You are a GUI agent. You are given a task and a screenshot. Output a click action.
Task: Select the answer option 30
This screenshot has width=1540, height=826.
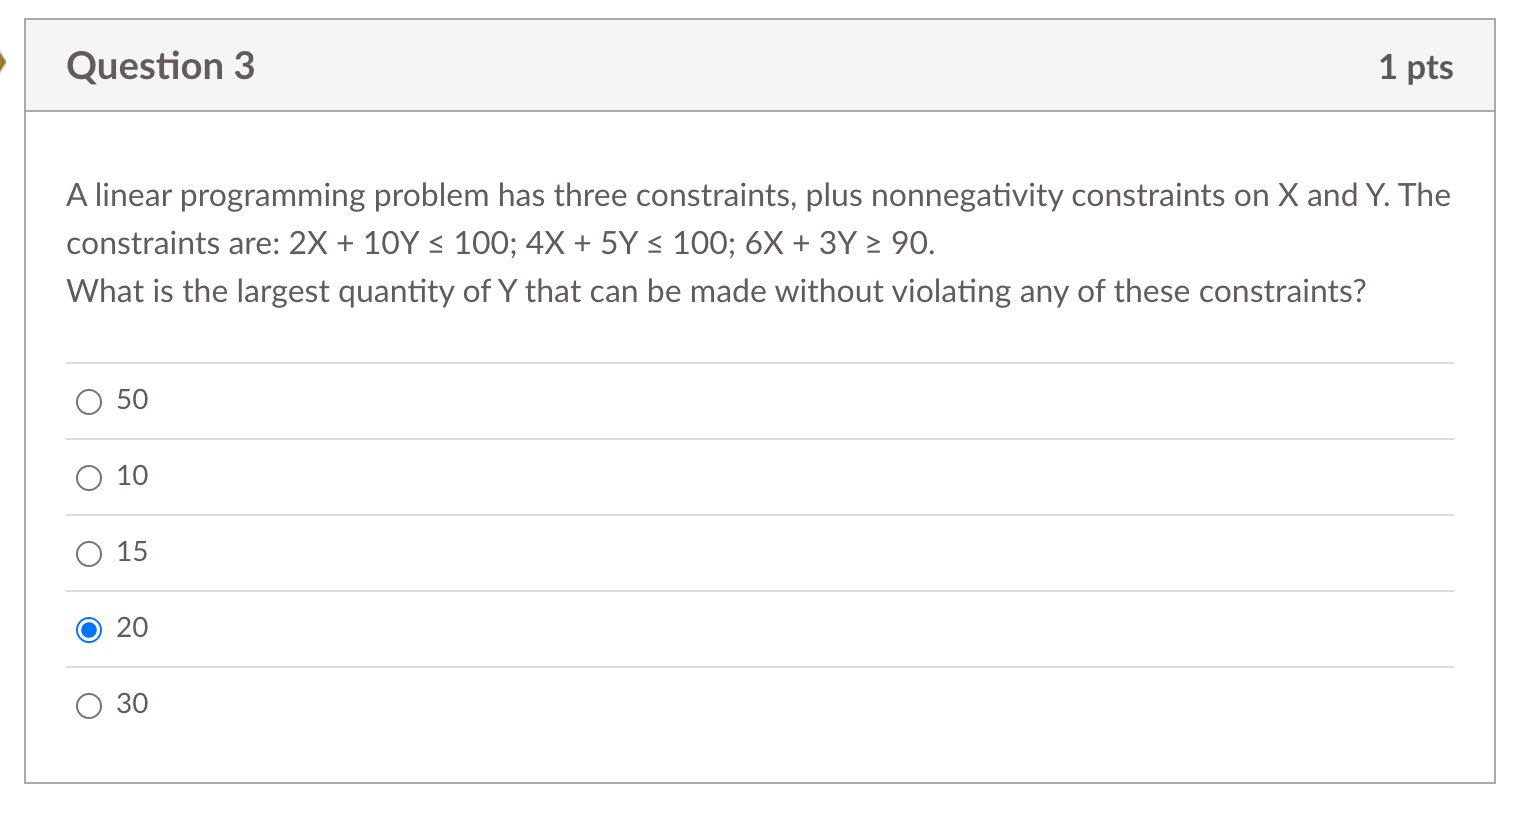coord(88,705)
